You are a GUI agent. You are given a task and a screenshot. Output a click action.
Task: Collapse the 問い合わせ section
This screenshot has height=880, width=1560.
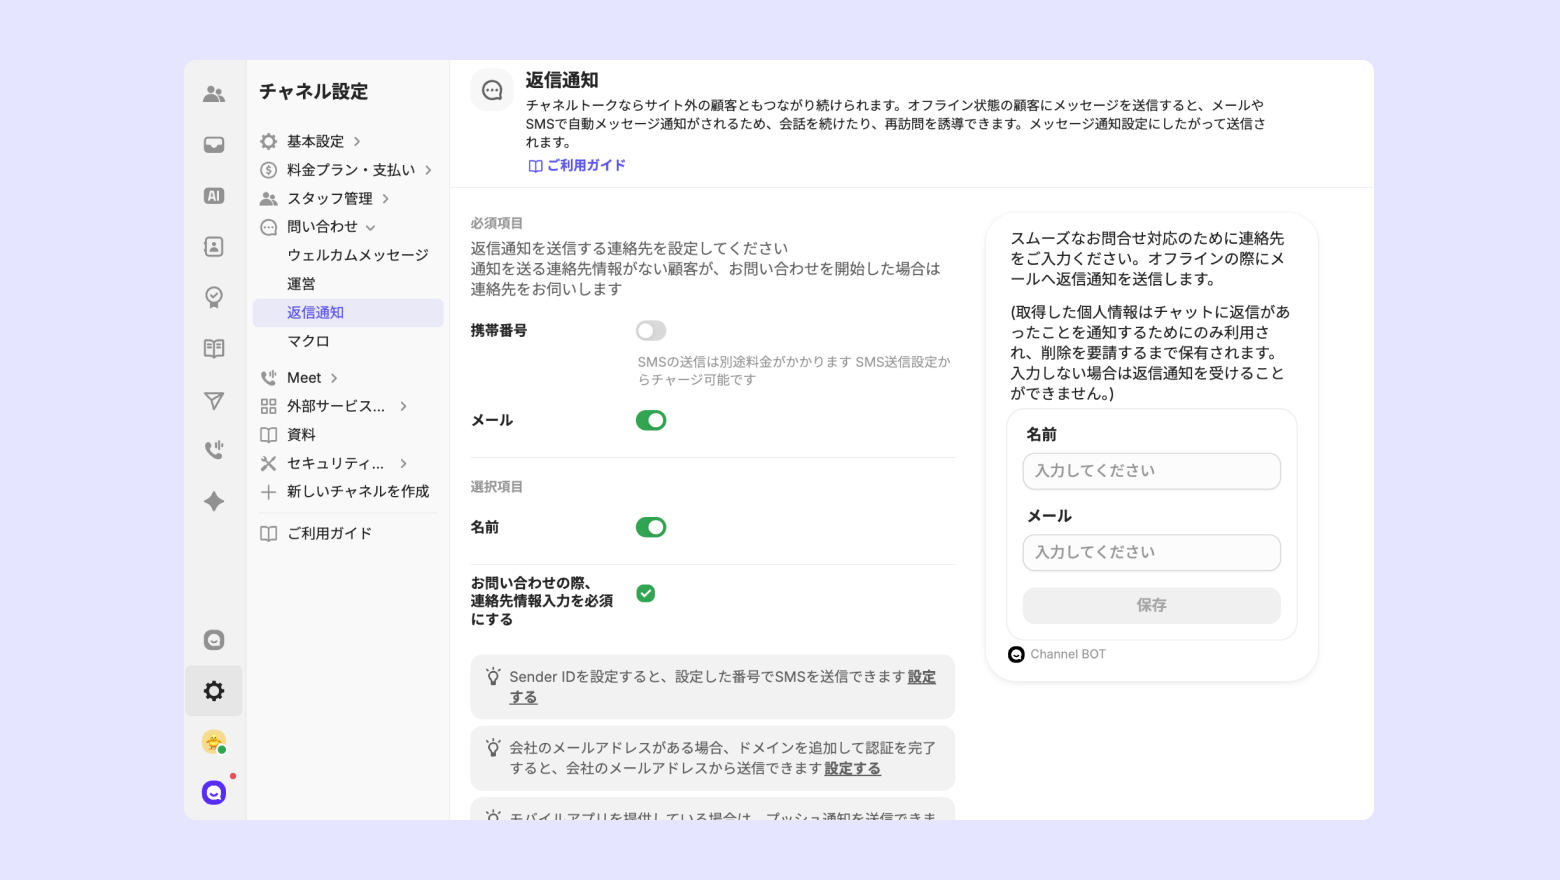322,227
